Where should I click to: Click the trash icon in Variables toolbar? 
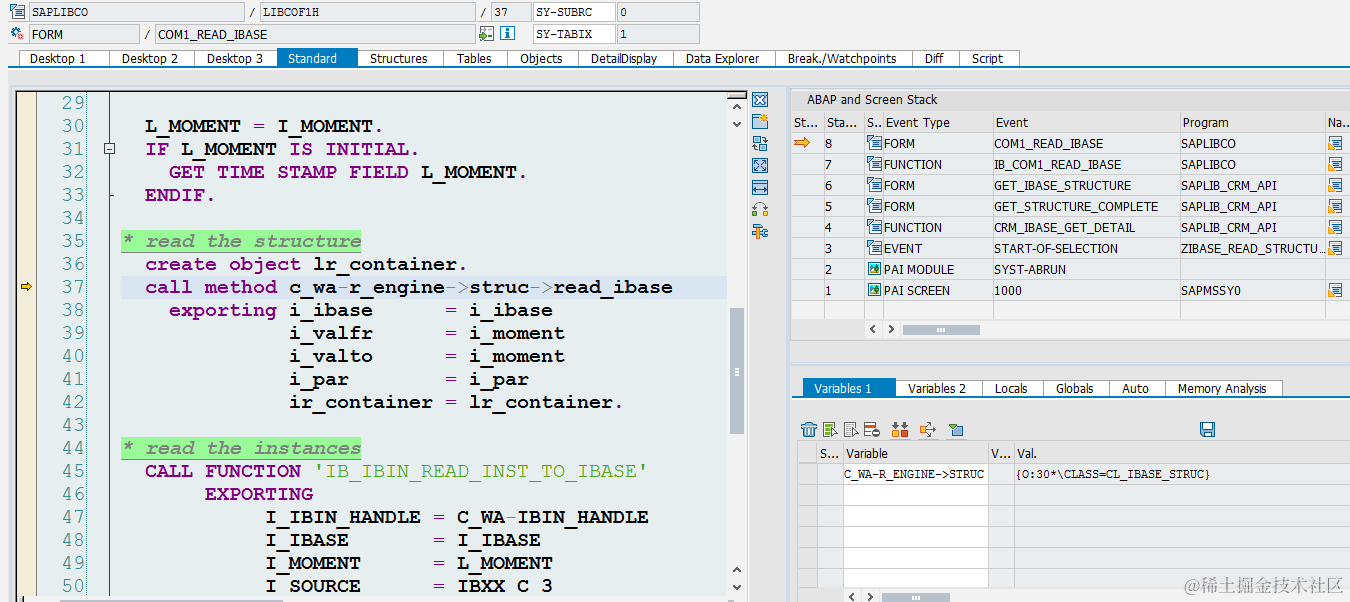[809, 430]
